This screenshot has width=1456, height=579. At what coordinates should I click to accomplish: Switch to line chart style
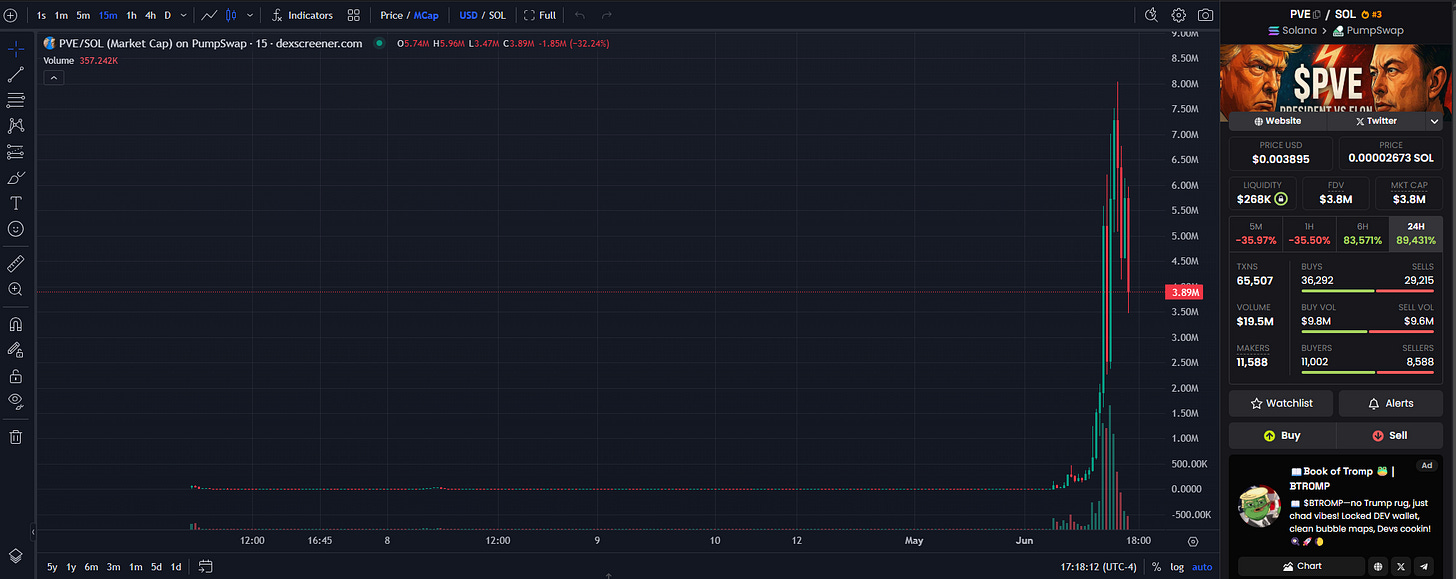(210, 15)
